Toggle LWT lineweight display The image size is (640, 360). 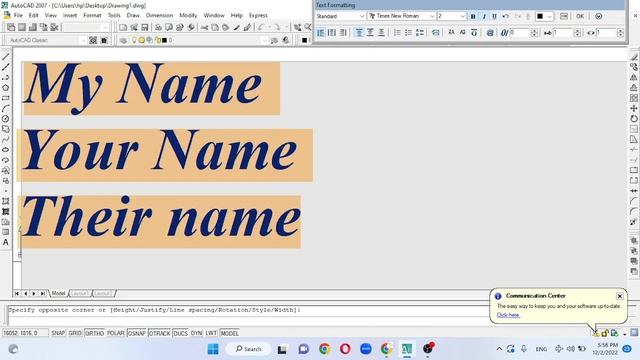[x=211, y=333]
